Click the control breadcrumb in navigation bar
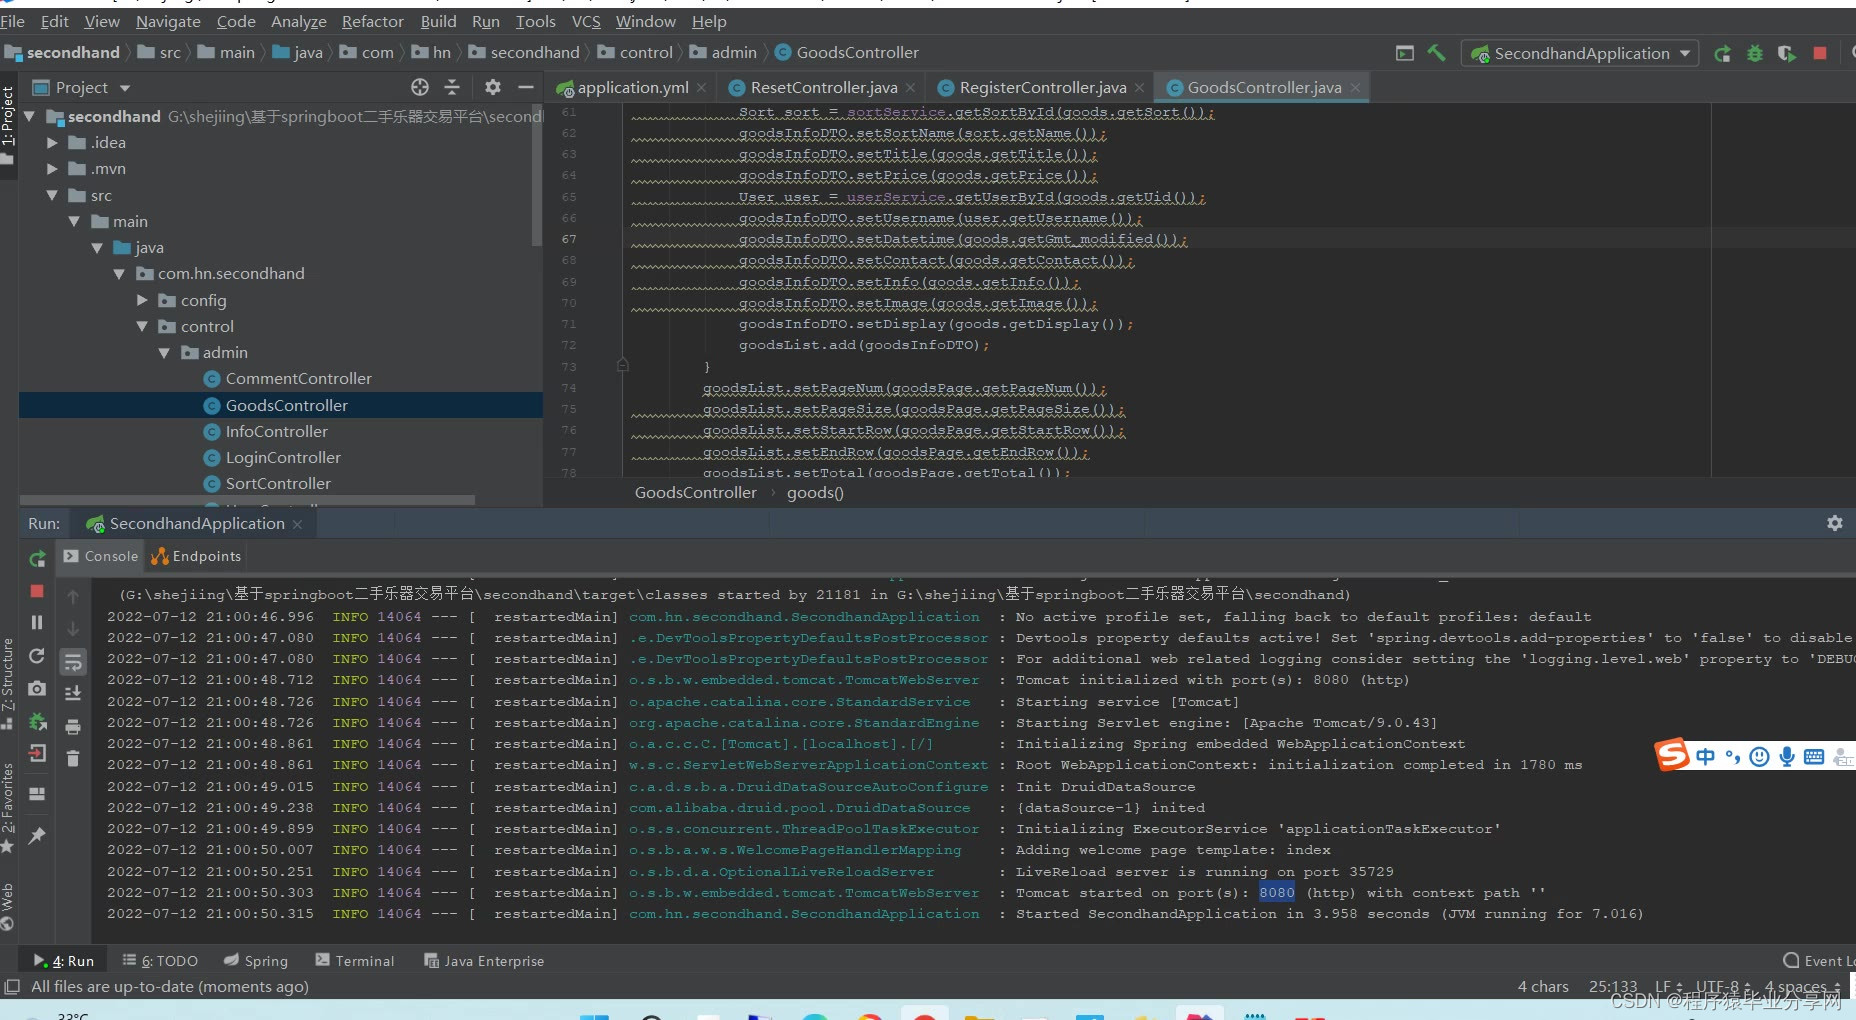This screenshot has width=1856, height=1020. pos(636,52)
